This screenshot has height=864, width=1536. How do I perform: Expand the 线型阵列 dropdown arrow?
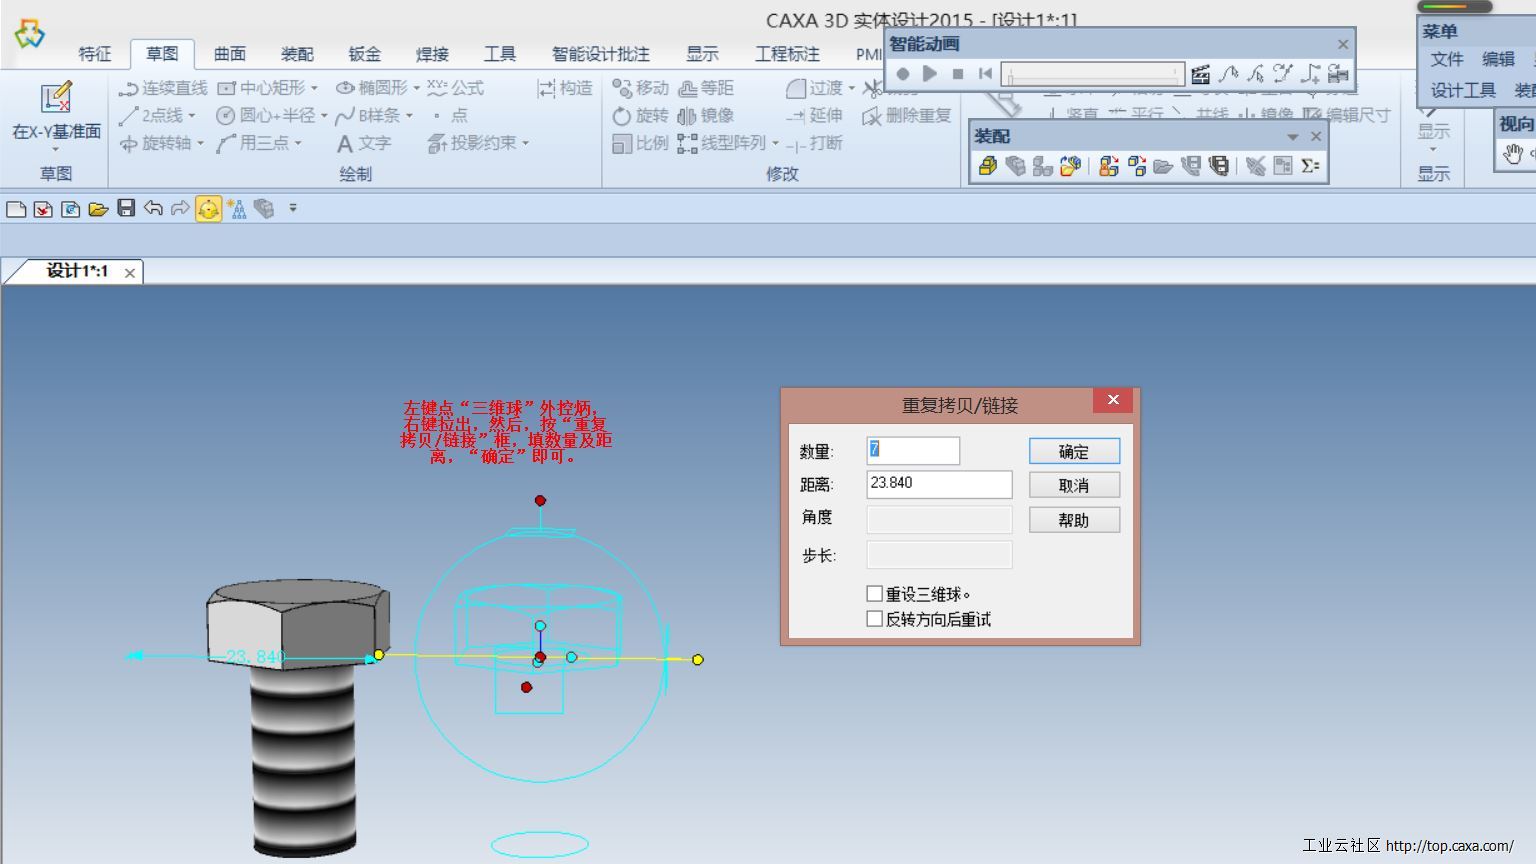(775, 144)
